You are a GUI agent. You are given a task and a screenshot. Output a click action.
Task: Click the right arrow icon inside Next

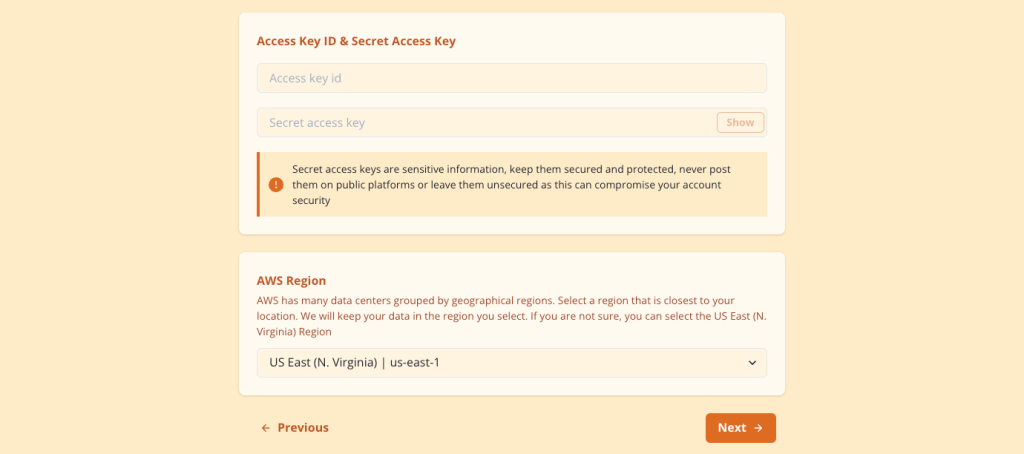pos(758,428)
